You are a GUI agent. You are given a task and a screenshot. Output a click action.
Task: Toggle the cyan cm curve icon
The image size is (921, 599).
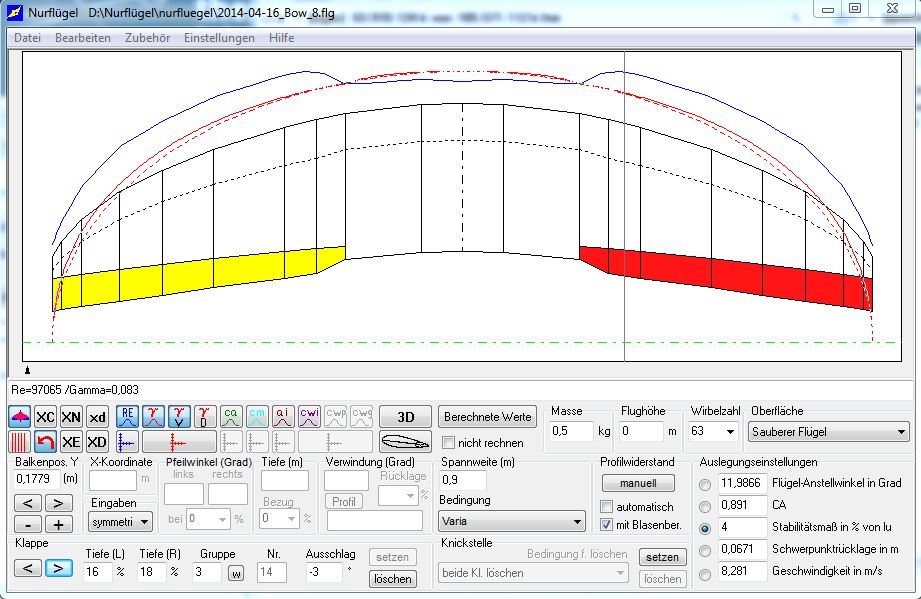[x=257, y=417]
